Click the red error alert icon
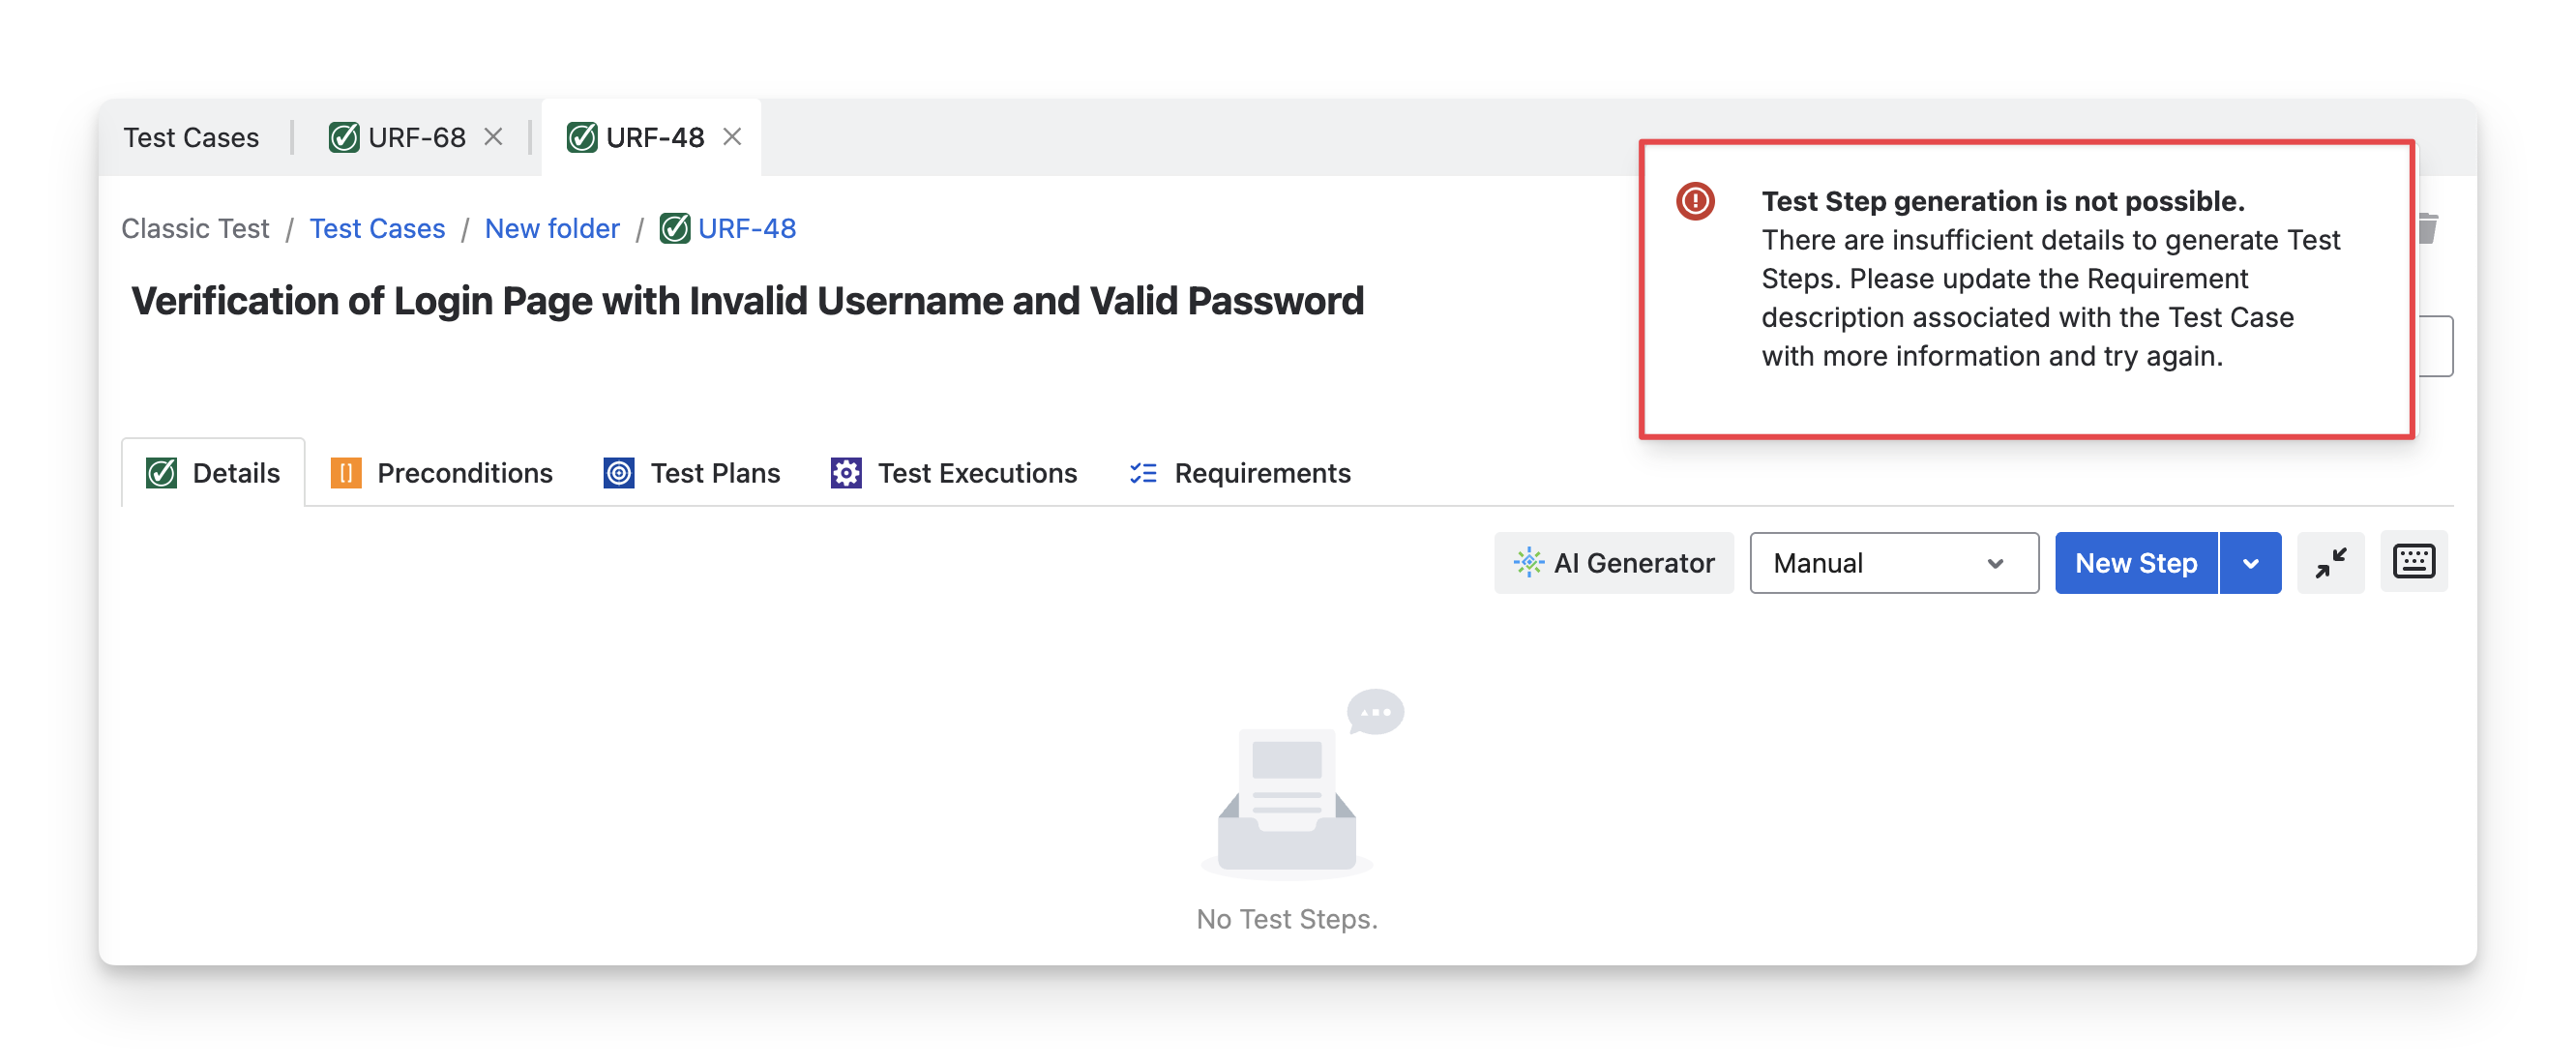Screen dimensions: 2576x1064 pyautogui.click(x=1695, y=201)
